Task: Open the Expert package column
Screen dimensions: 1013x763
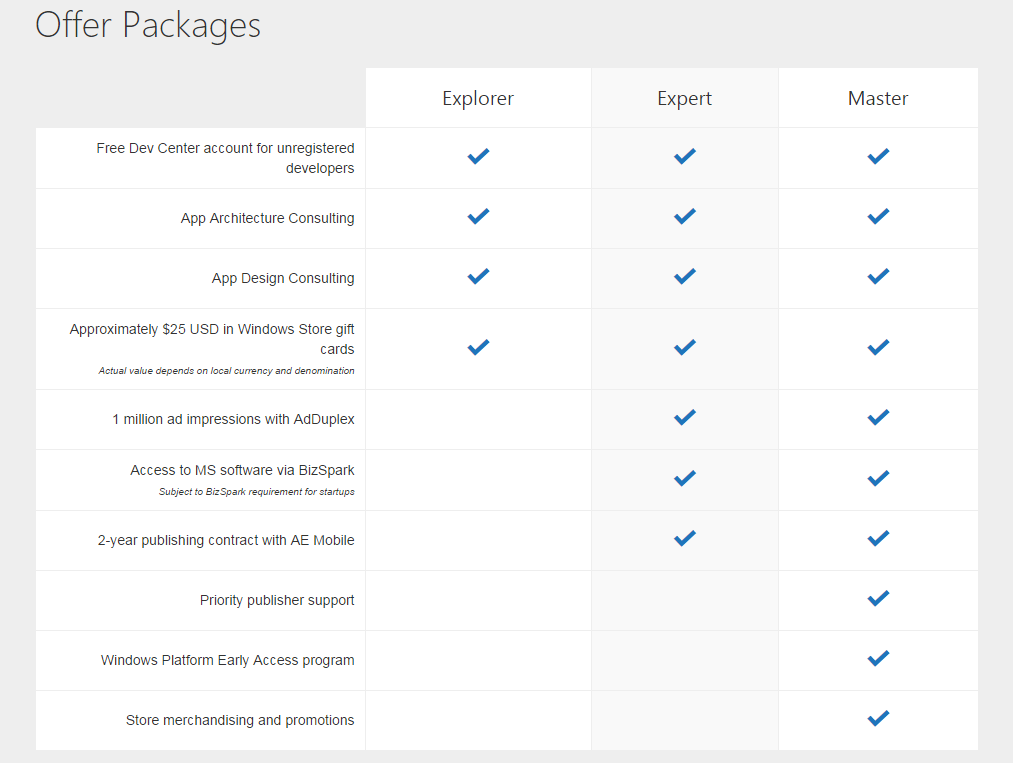Action: (x=684, y=97)
